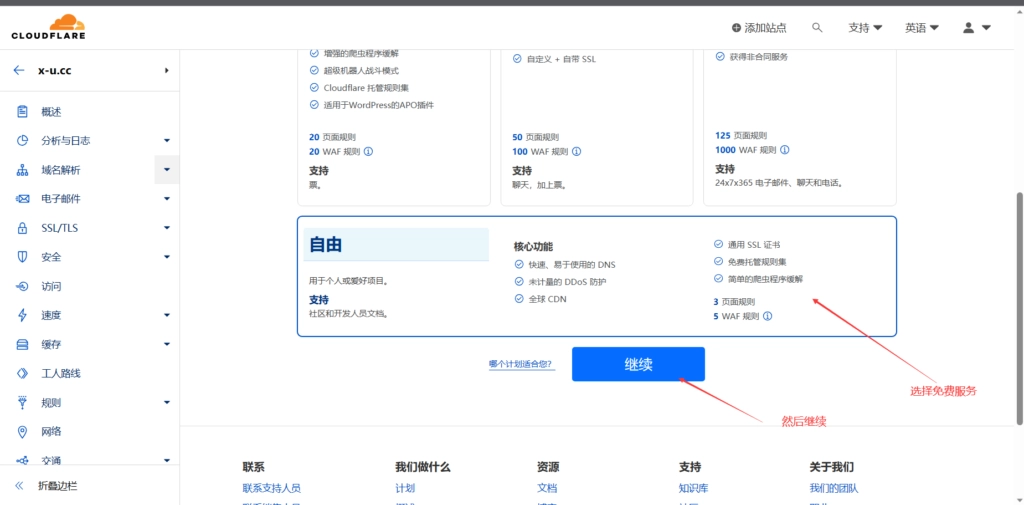
Task: Click checkmark icon beside 全球 CDN
Action: 519,299
